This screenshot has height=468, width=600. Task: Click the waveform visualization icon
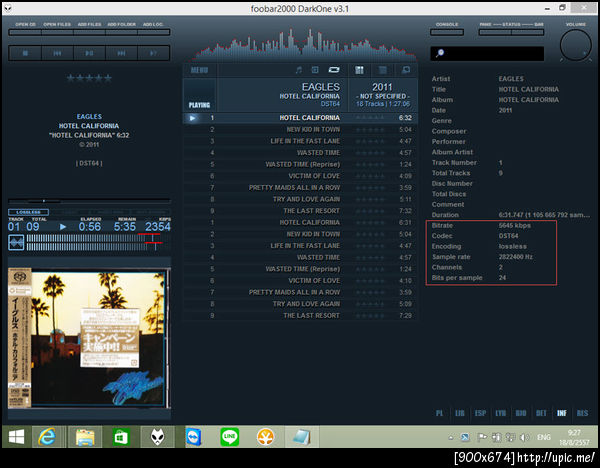(16, 243)
